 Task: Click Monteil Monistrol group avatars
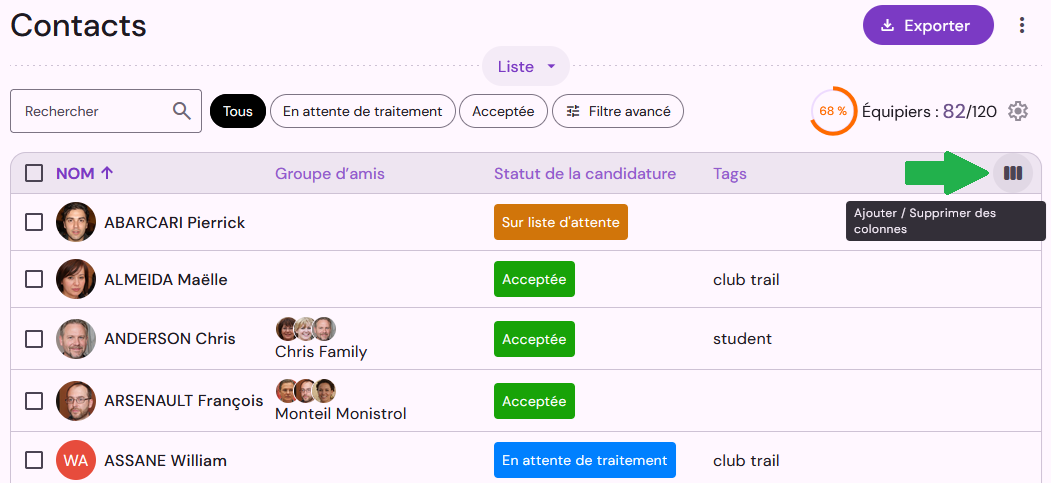306,390
